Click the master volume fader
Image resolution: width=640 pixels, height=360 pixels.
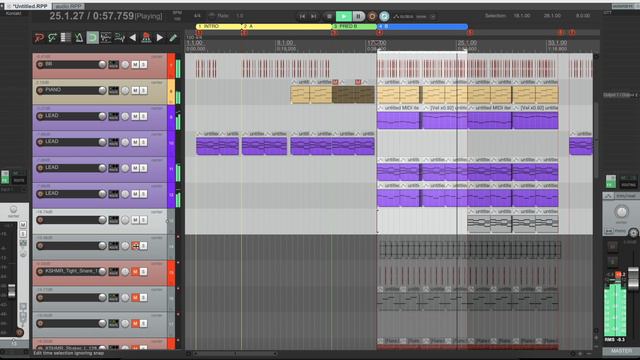(x=633, y=279)
